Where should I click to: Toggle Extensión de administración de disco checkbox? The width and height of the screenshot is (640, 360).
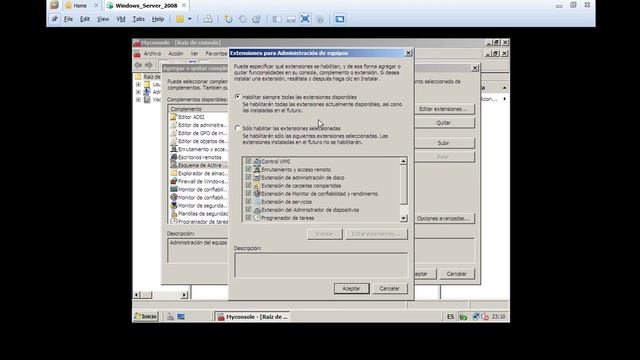(248, 178)
